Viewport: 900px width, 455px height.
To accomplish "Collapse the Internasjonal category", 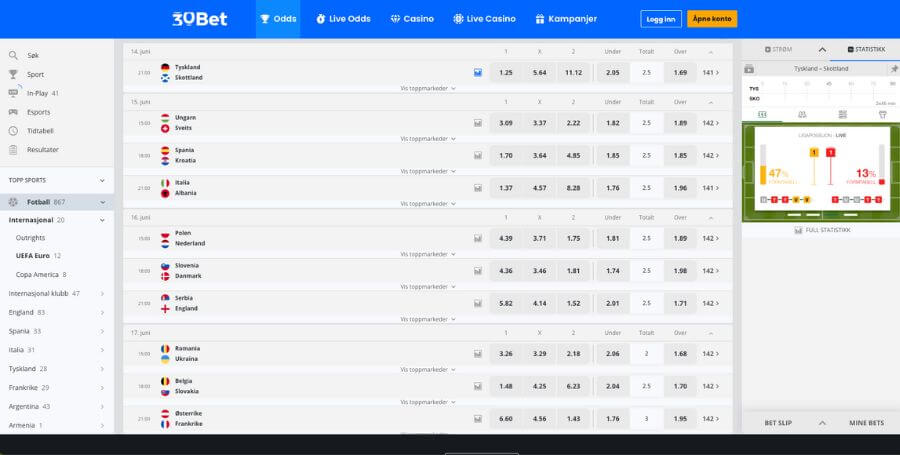I will (102, 220).
